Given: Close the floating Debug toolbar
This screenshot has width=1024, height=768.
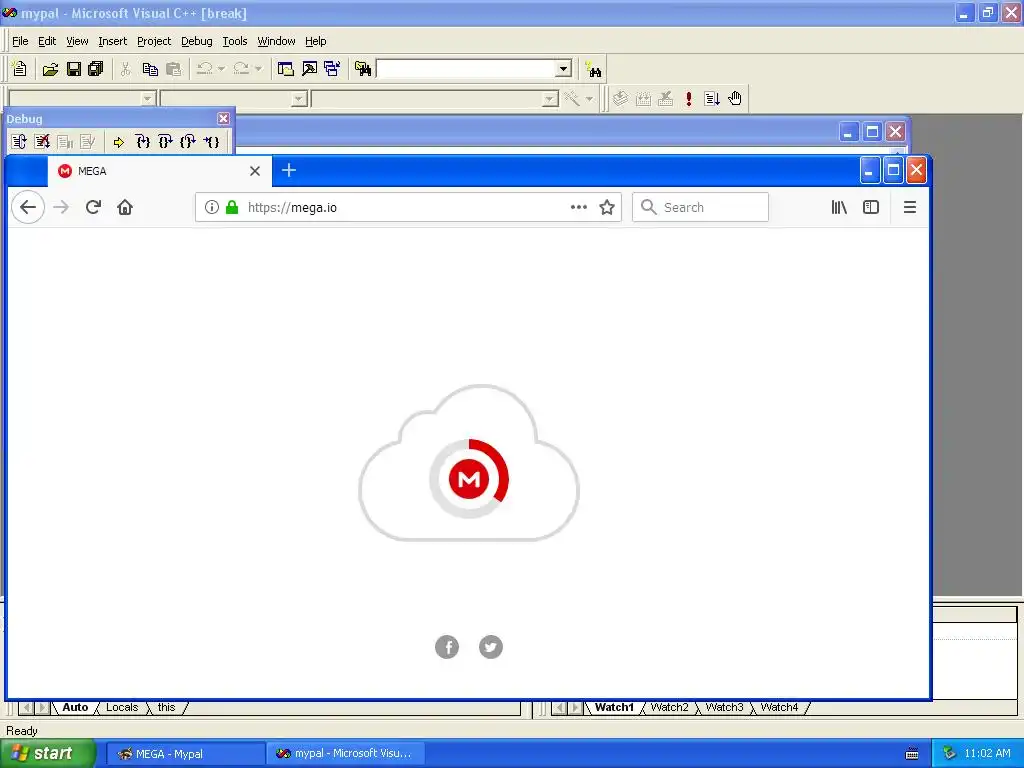Looking at the screenshot, I should (x=223, y=118).
